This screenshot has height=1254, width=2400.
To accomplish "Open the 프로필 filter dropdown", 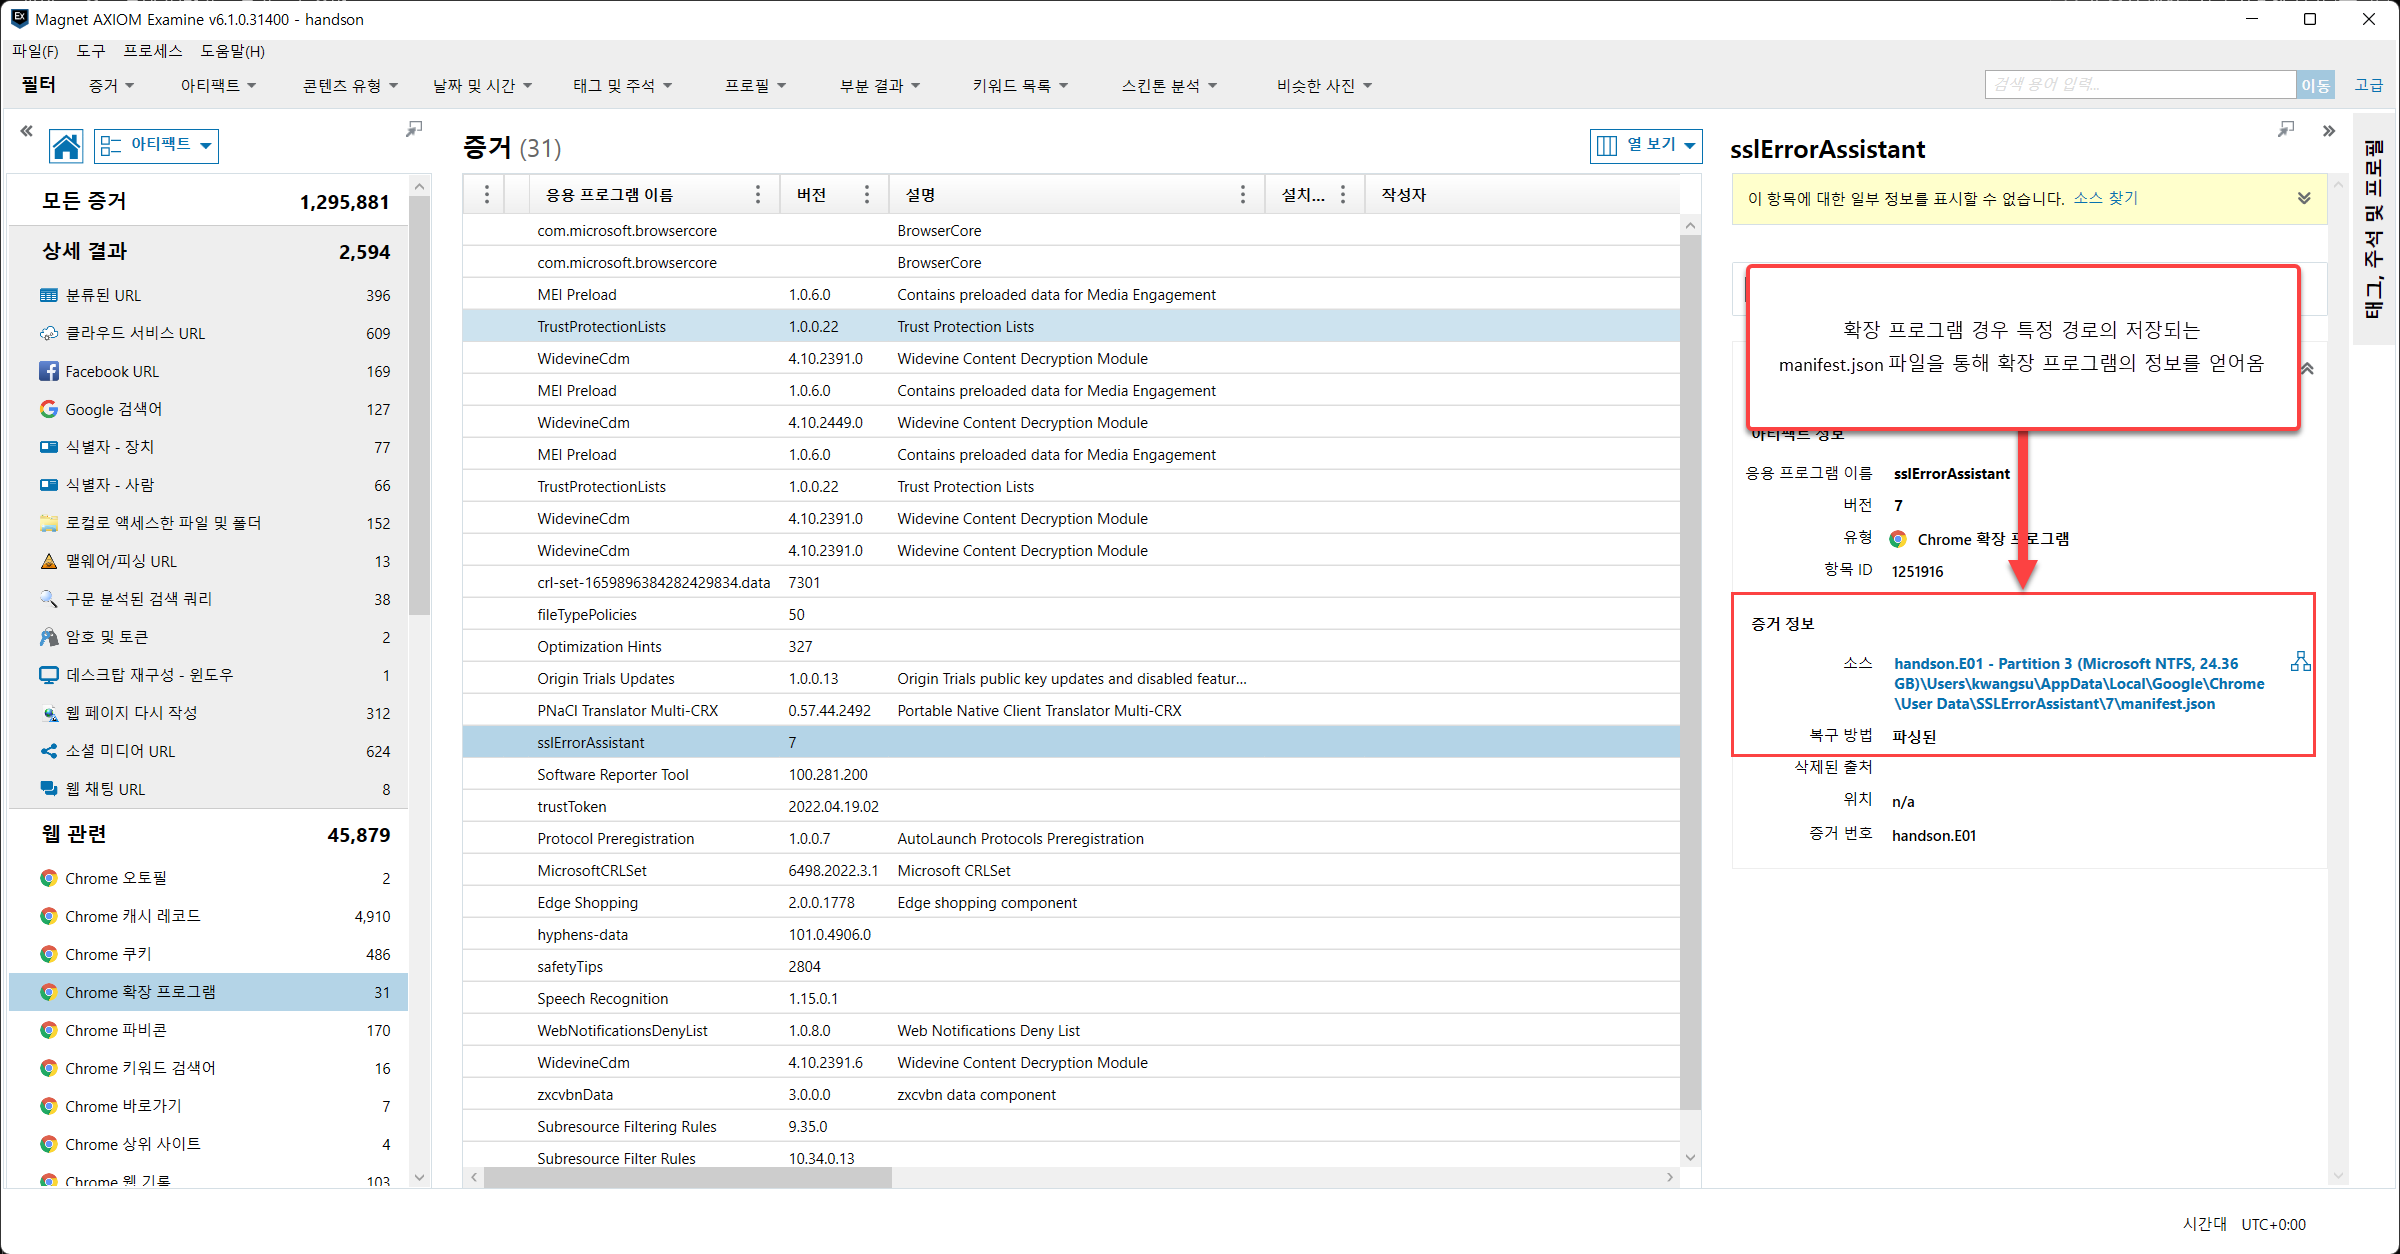I will [x=755, y=86].
